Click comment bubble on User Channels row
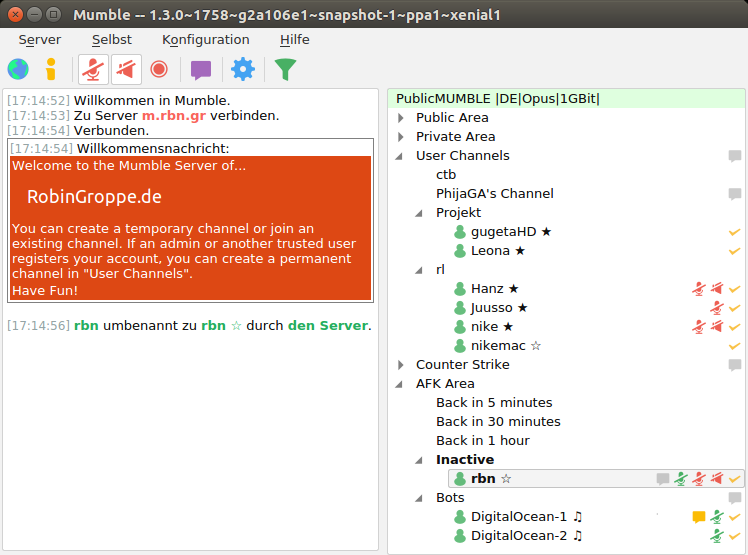Screen dimensions: 748x555 pyautogui.click(x=735, y=156)
